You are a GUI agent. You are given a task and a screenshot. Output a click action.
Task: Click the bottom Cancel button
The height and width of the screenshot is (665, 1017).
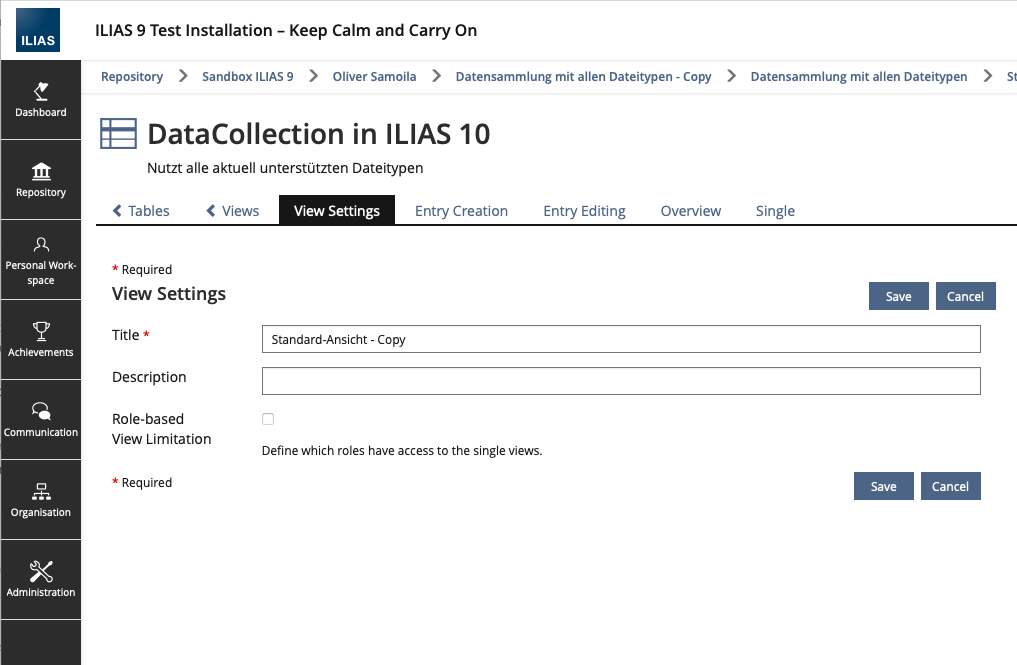pos(950,486)
